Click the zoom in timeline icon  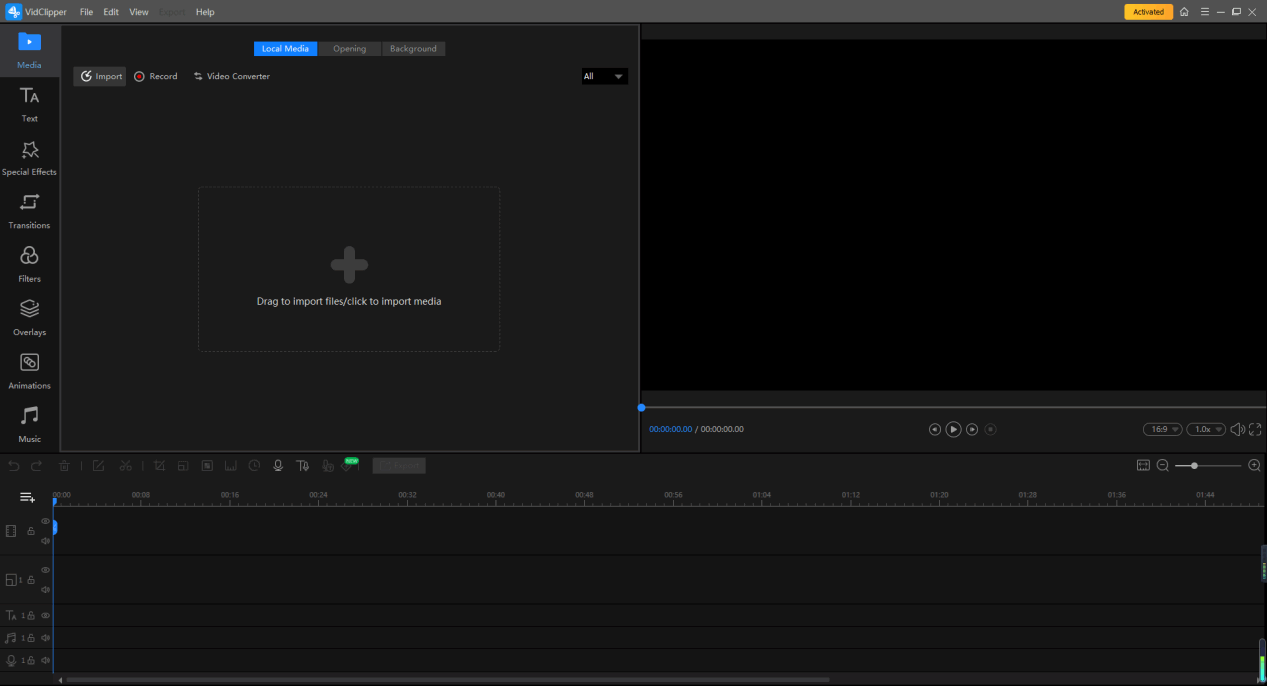click(x=1254, y=466)
